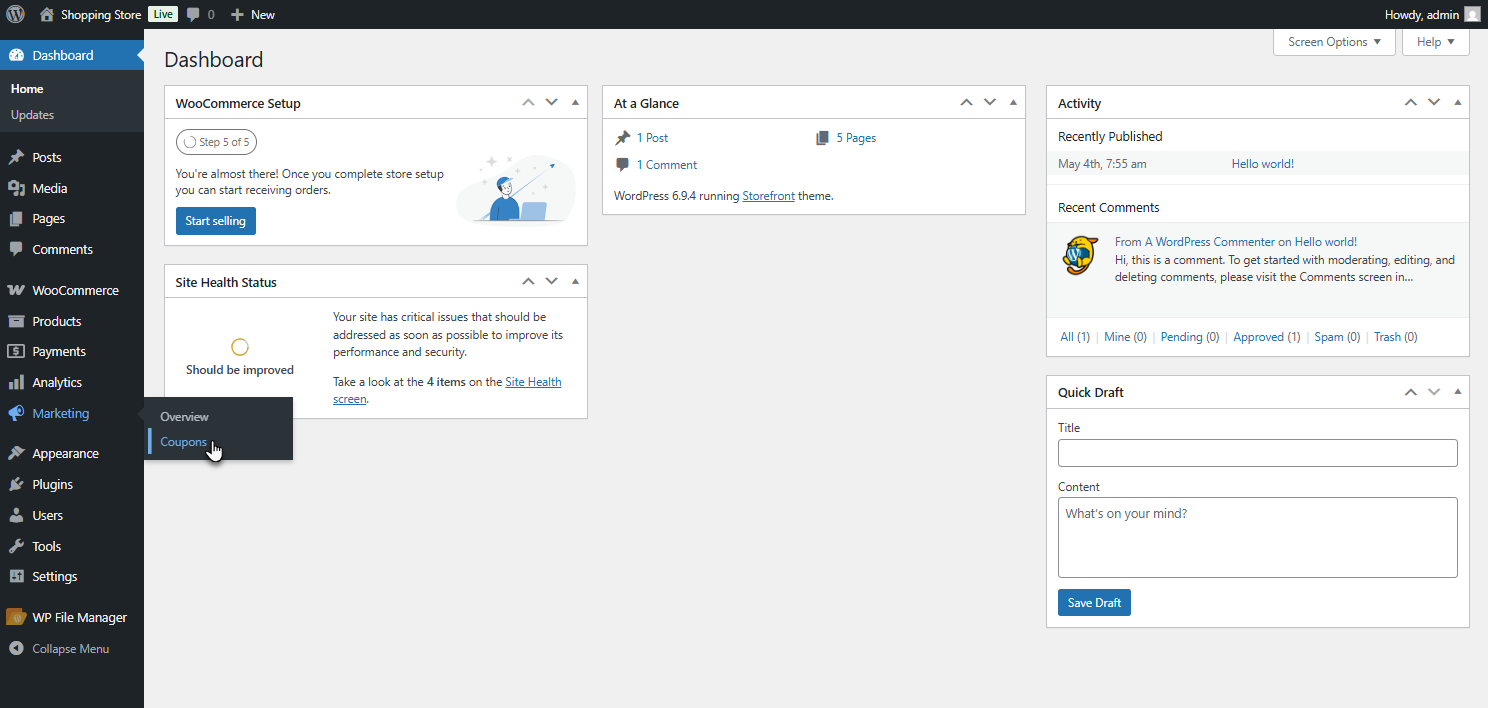Click the Analytics bar chart icon
The width and height of the screenshot is (1488, 708).
click(x=16, y=382)
